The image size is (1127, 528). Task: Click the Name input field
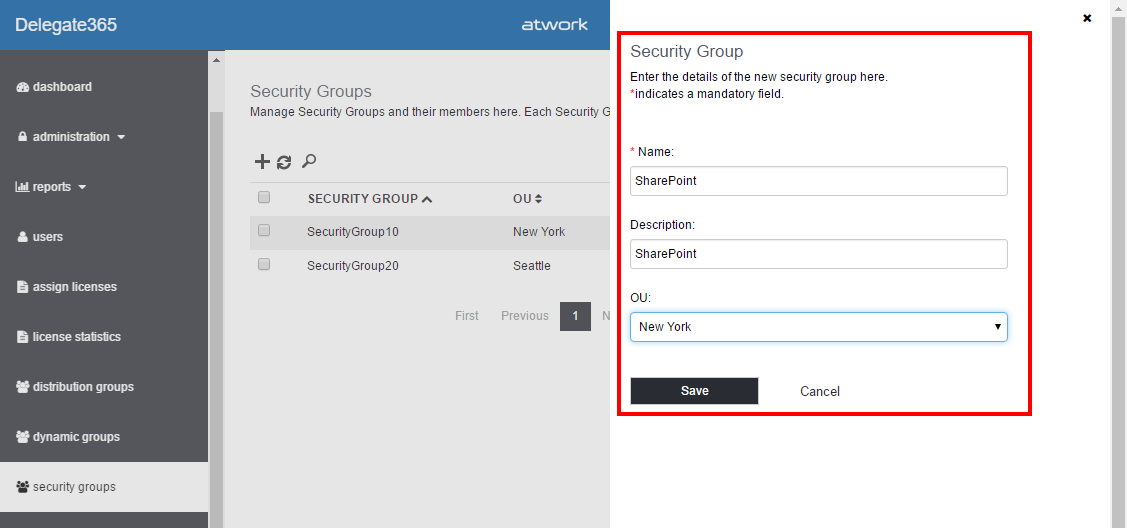tap(818, 181)
